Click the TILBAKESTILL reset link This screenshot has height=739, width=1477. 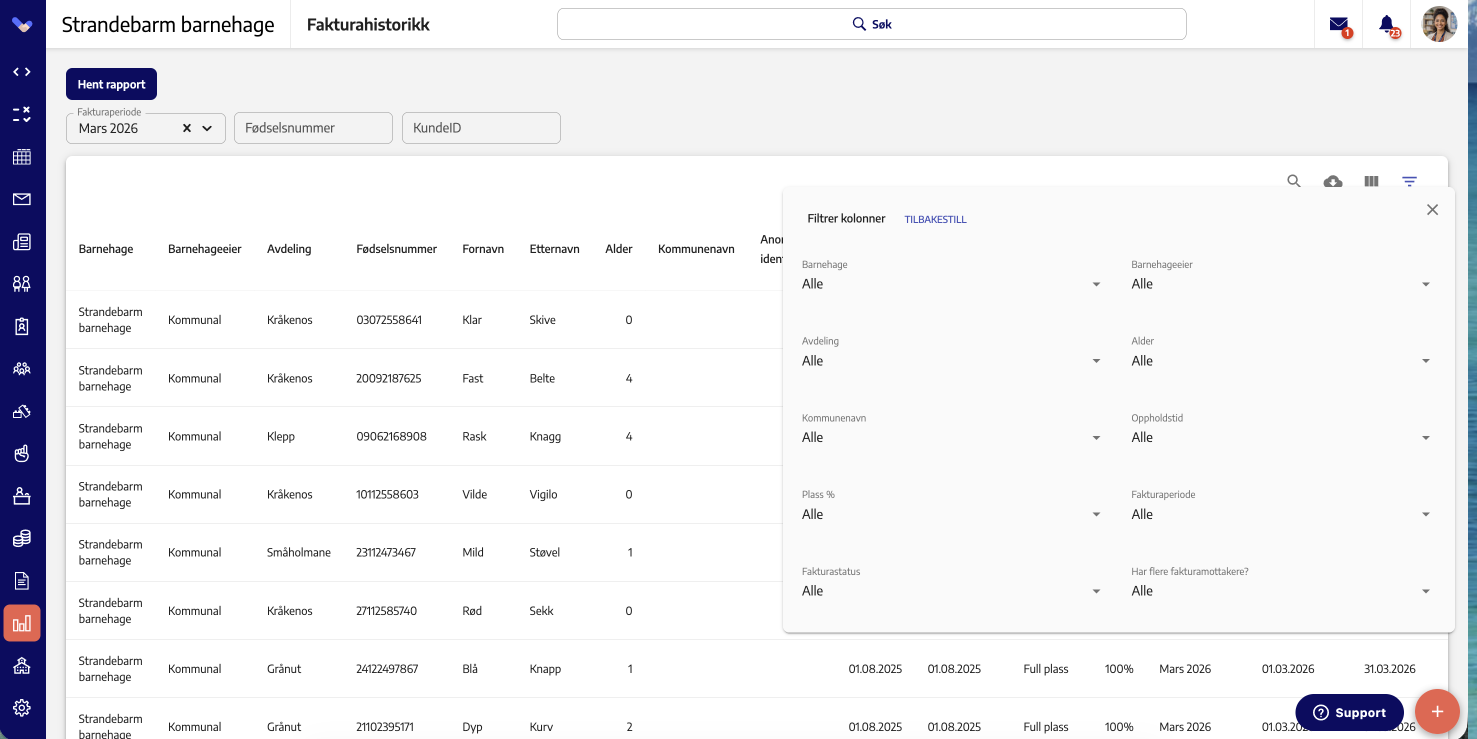pyautogui.click(x=935, y=219)
